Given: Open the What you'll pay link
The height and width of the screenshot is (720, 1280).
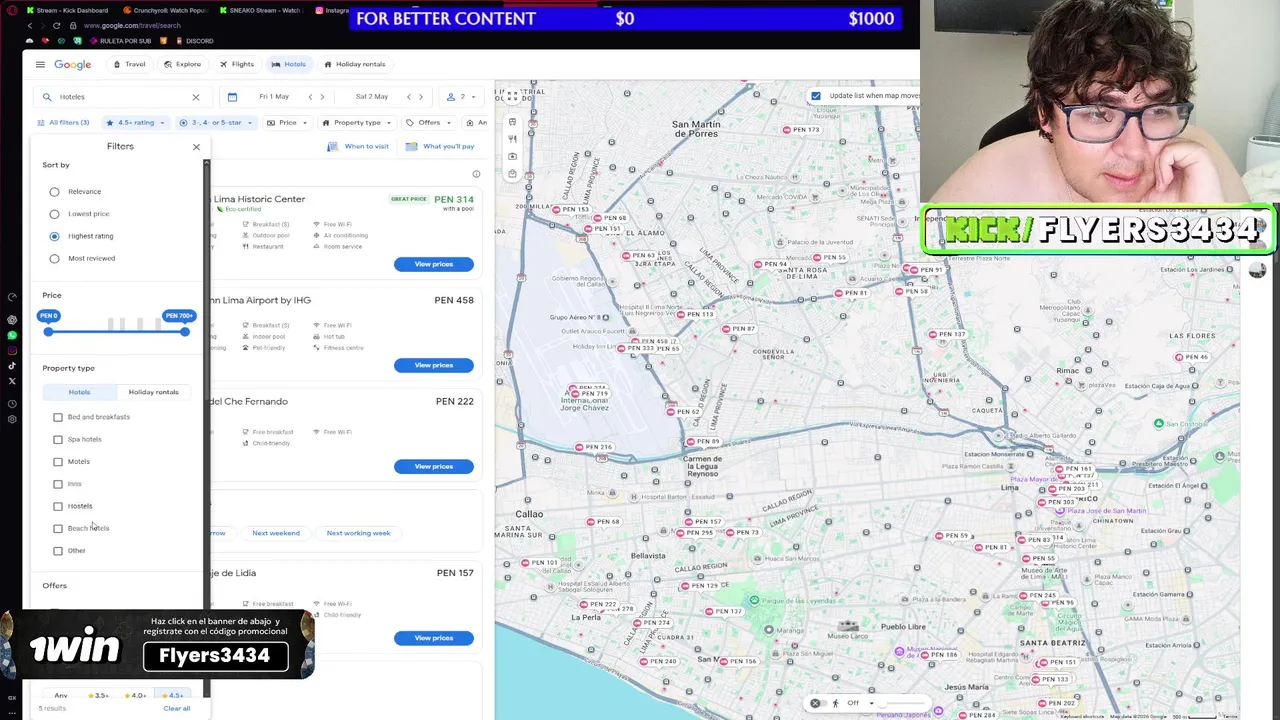Looking at the screenshot, I should click(440, 146).
